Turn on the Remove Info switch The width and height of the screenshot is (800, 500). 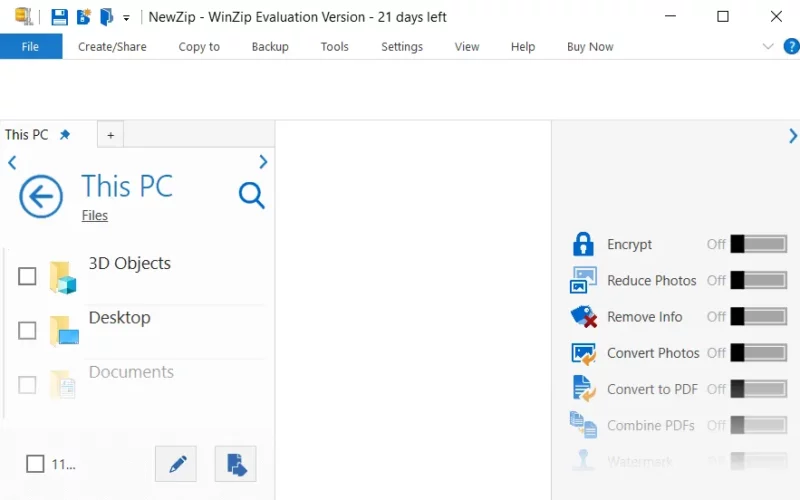[x=759, y=316]
